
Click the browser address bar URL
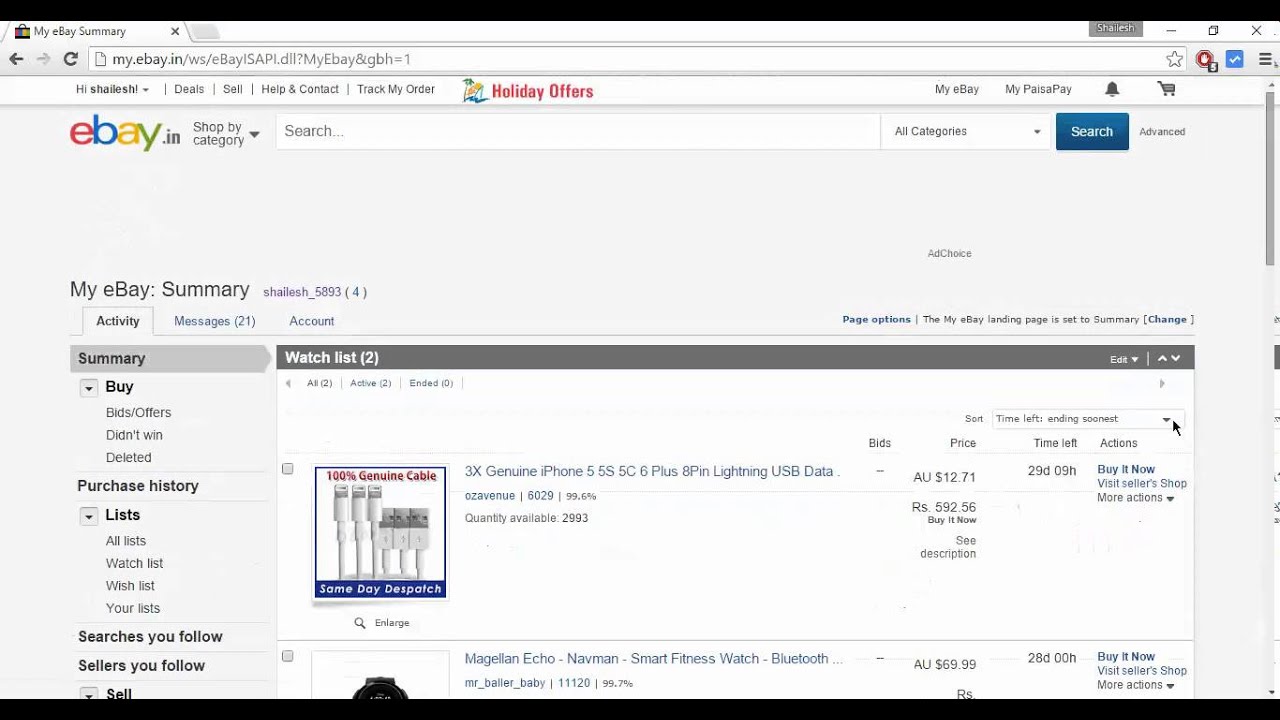point(261,59)
